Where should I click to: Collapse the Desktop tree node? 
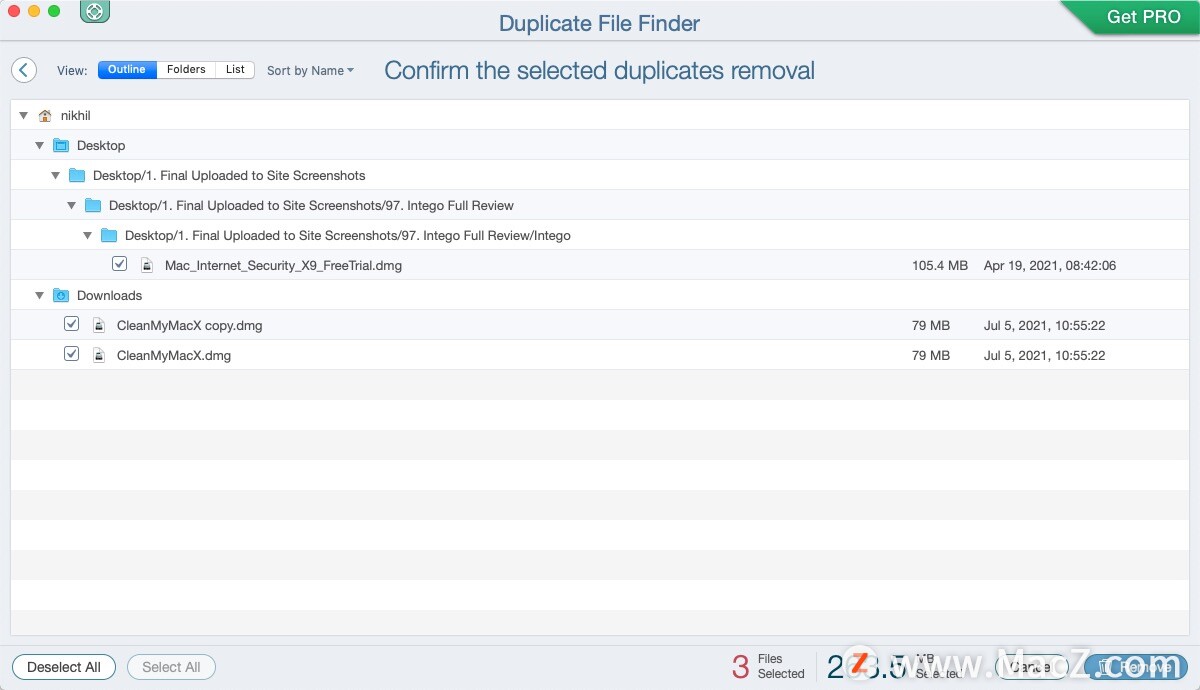point(40,146)
